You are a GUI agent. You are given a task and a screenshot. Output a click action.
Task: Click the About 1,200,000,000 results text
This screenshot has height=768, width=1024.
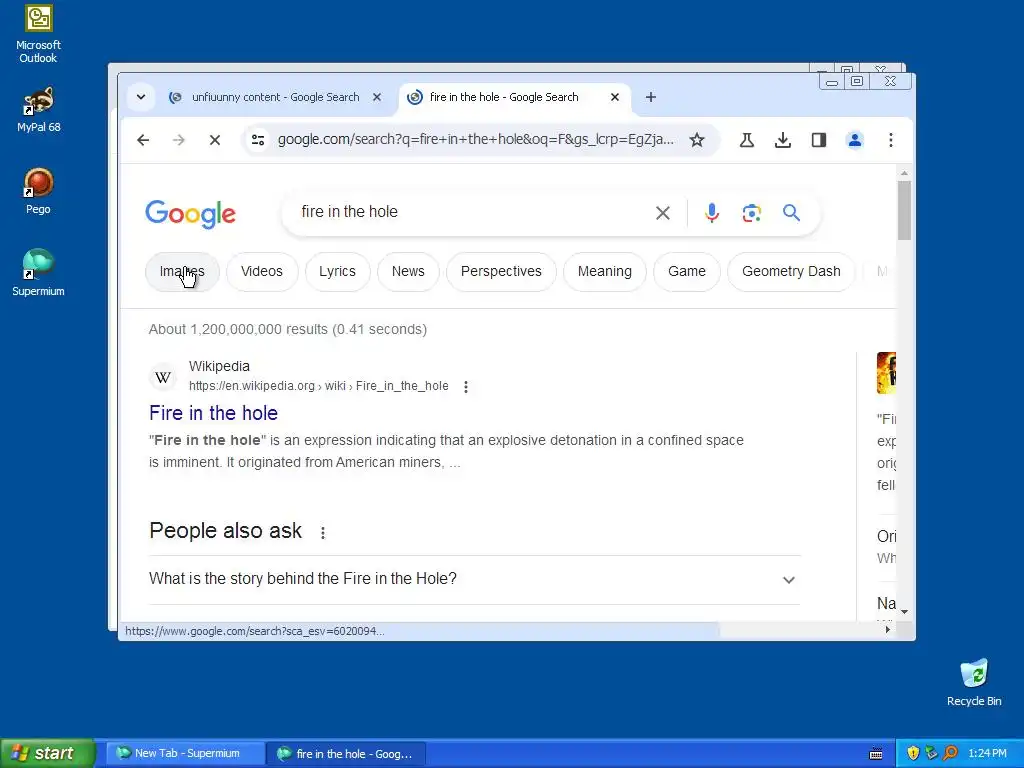287,329
